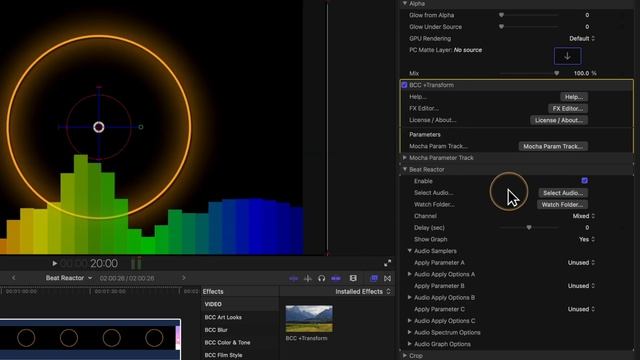Open GPU Rendering Default dropdown
This screenshot has height=360, width=640.
[x=582, y=38]
